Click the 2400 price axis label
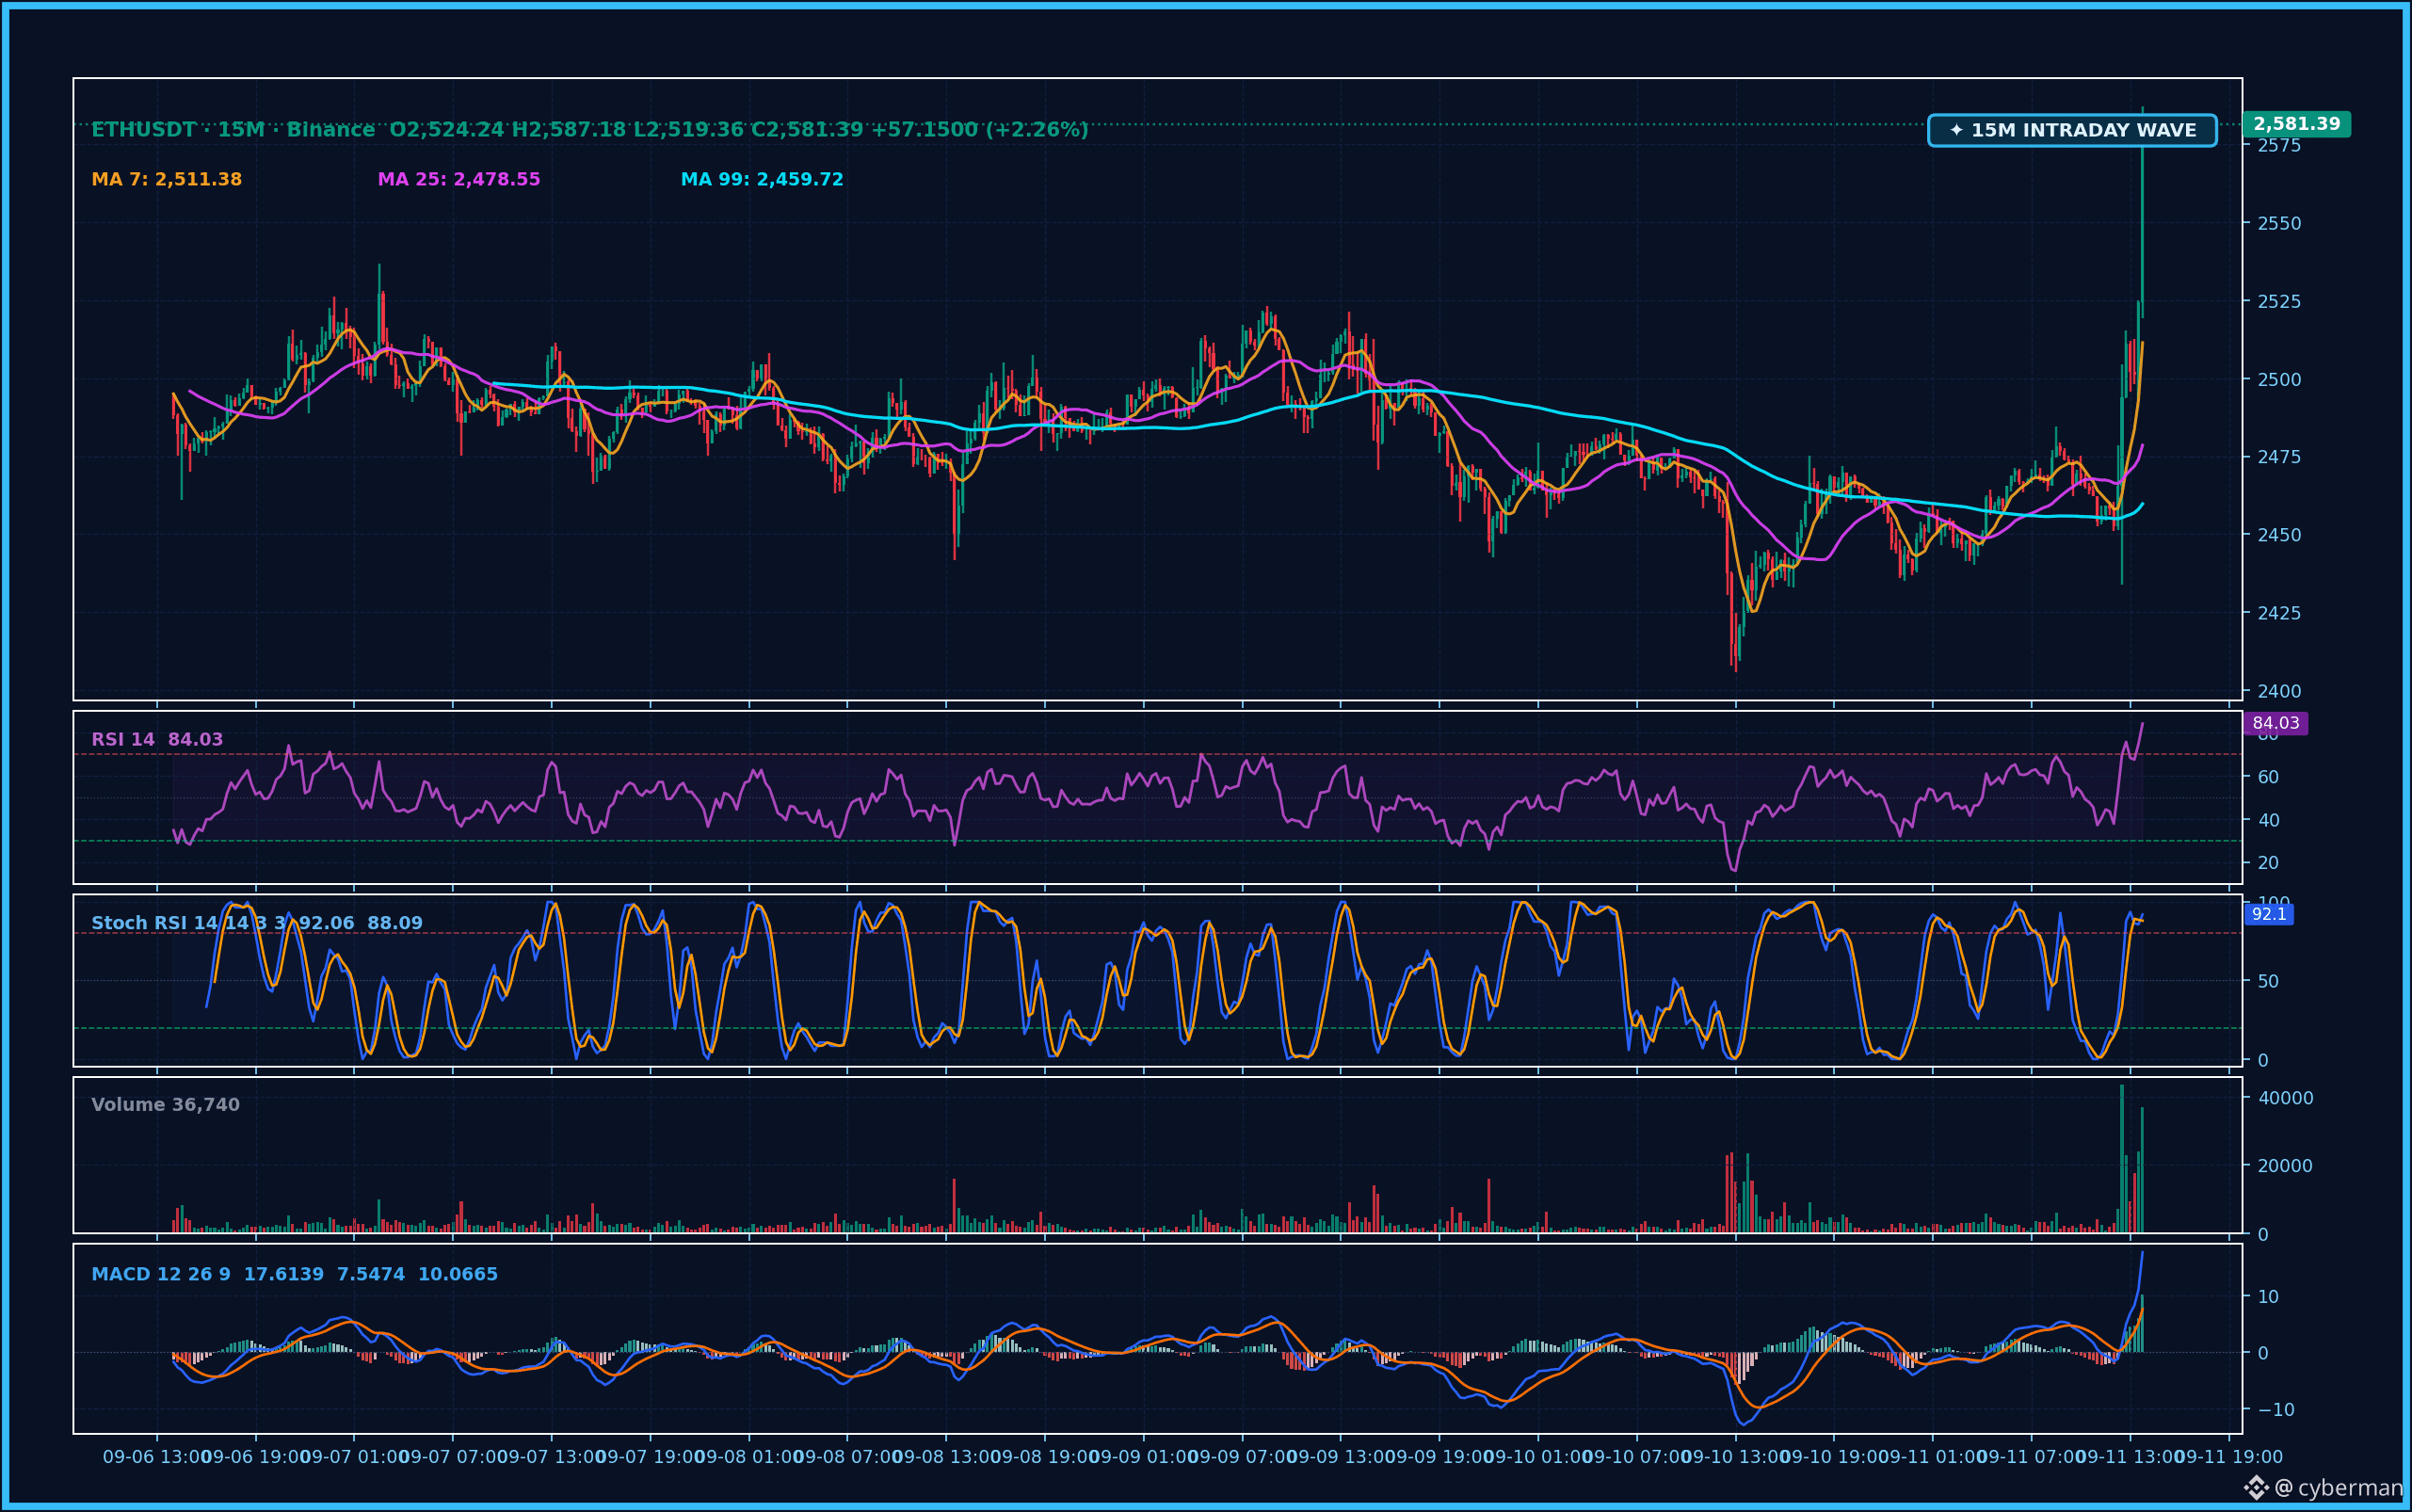 (2279, 691)
